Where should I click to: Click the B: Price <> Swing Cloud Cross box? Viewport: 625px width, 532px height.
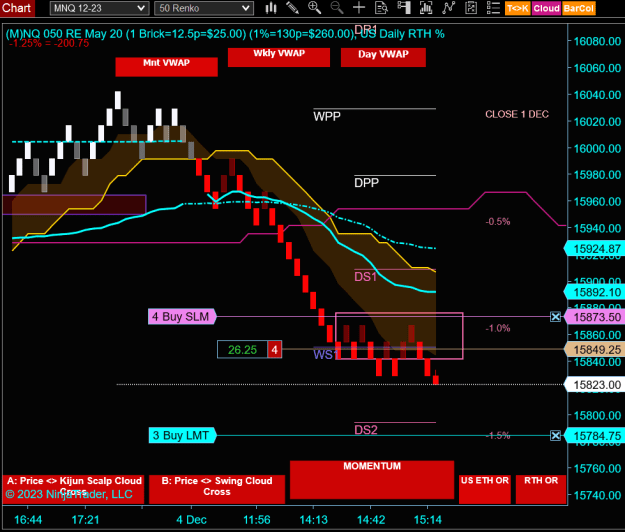[217, 489]
